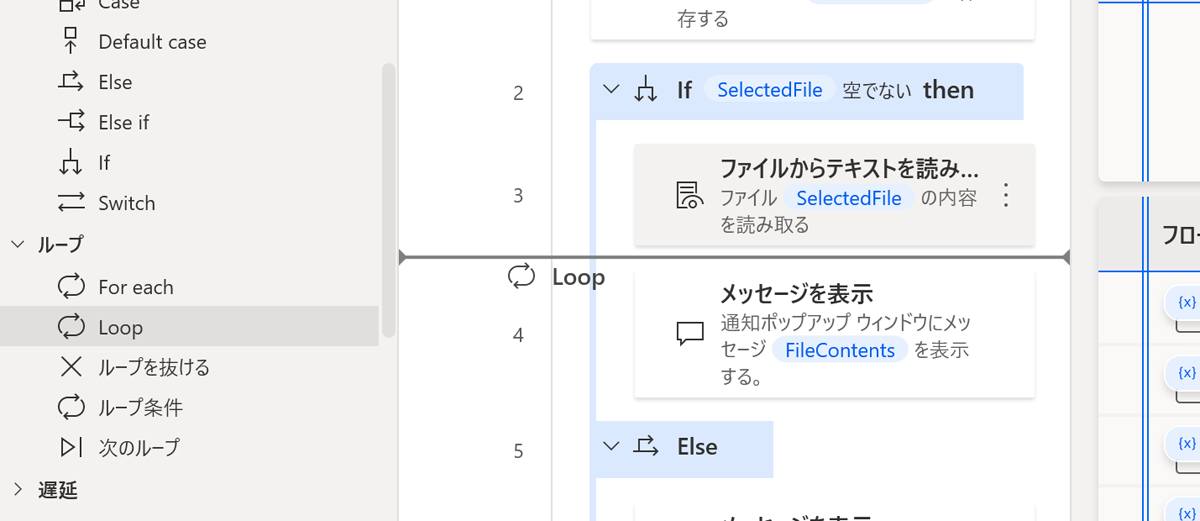The image size is (1200, 521).
Task: Collapse the Else block in step 5
Action: pyautogui.click(x=611, y=446)
